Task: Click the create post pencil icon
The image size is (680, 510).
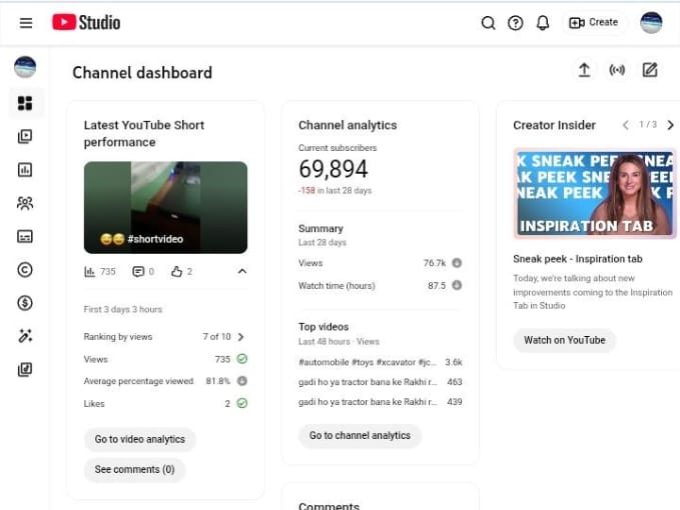Action: (x=650, y=70)
